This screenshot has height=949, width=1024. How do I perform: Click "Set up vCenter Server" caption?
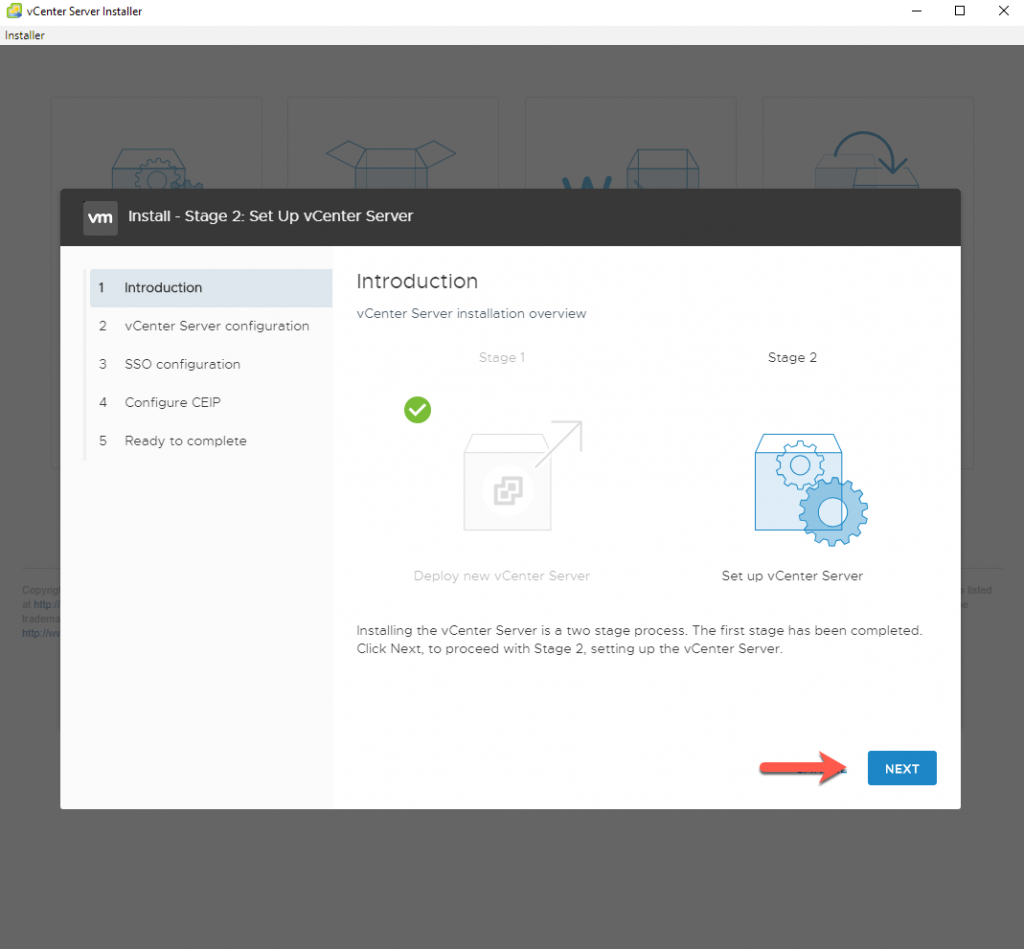click(792, 576)
